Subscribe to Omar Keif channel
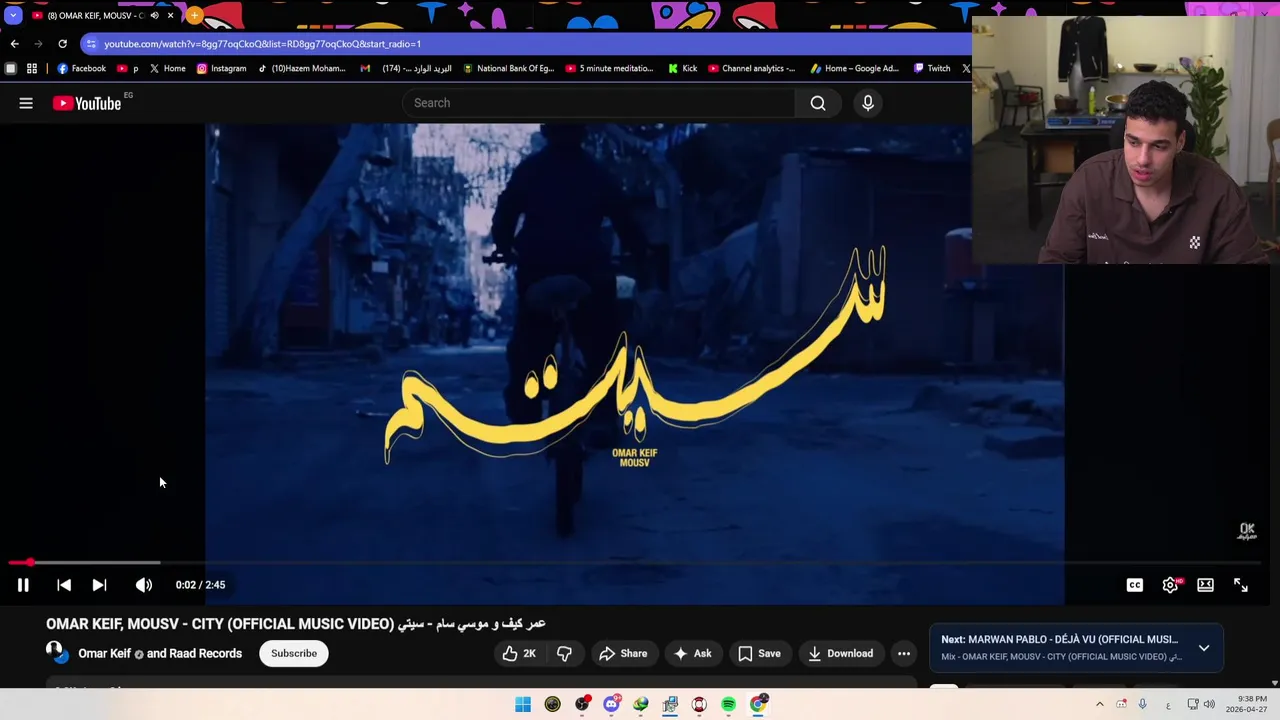1280x720 pixels. click(x=294, y=653)
